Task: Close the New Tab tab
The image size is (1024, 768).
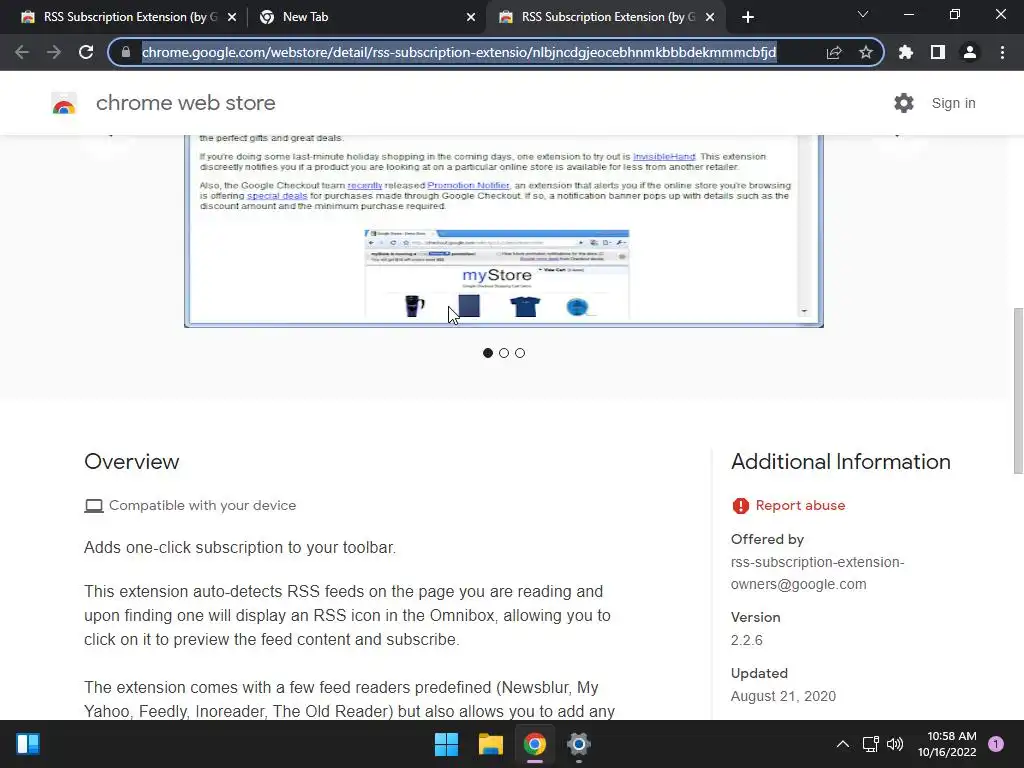Action: click(471, 17)
